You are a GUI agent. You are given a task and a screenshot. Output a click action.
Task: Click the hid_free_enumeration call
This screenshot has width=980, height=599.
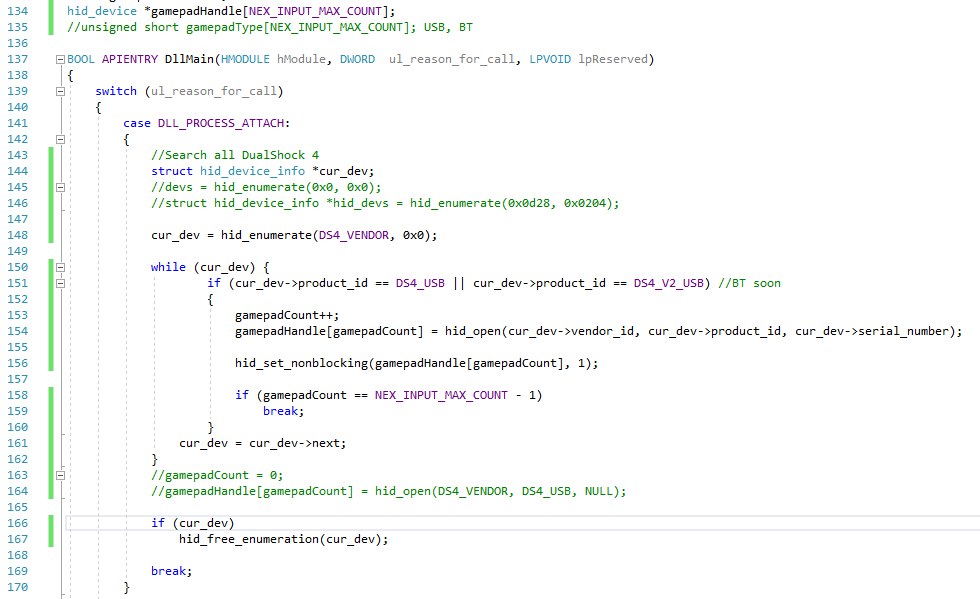click(249, 540)
